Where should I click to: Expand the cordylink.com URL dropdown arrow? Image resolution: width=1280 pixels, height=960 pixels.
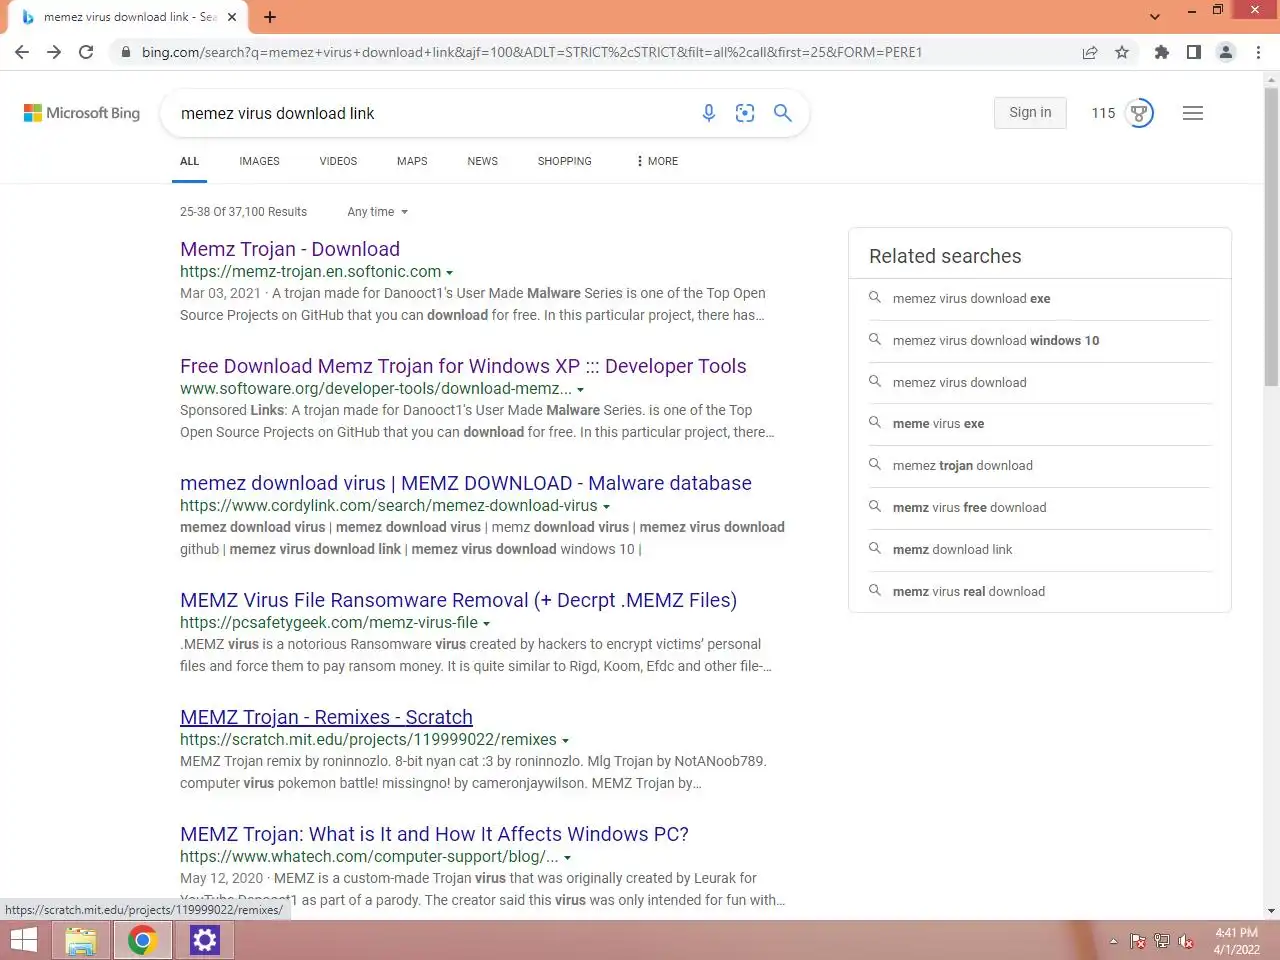tap(606, 506)
